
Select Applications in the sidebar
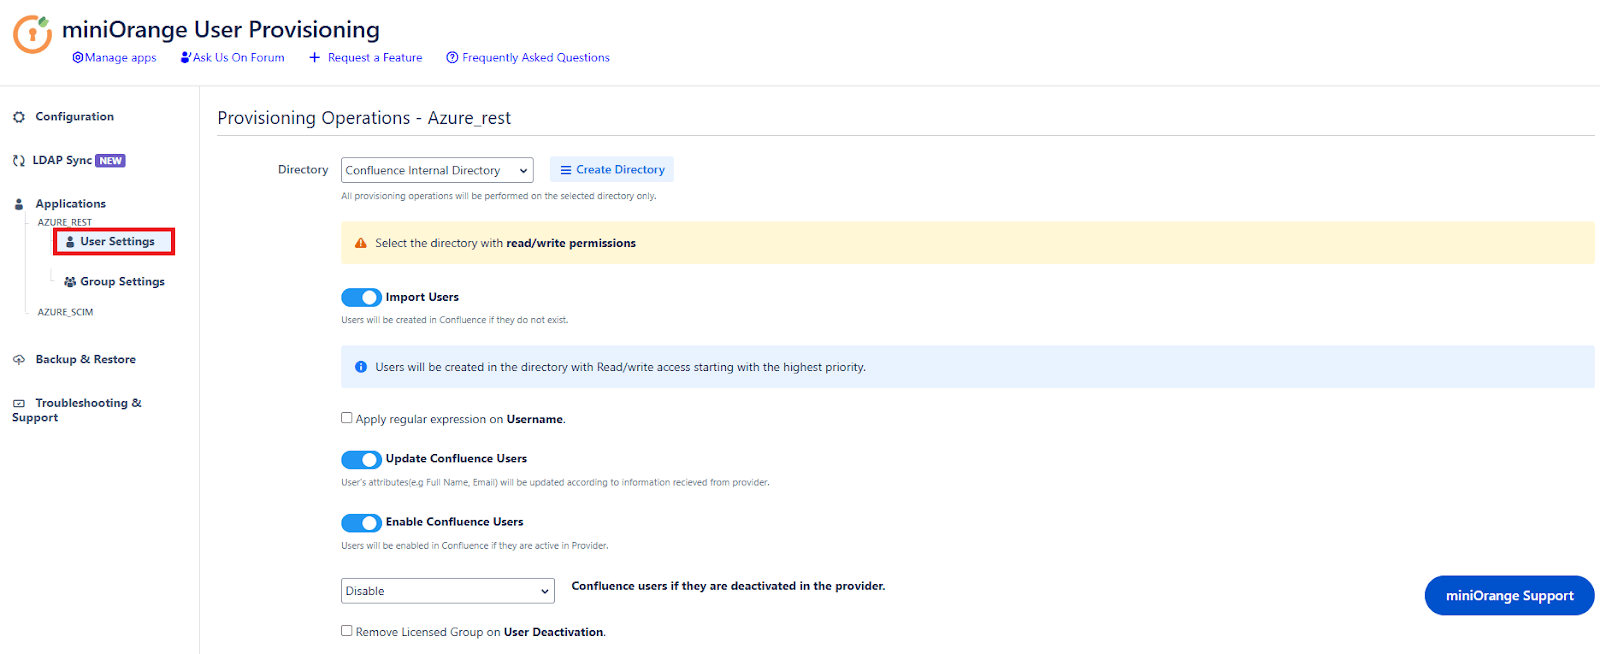point(70,204)
